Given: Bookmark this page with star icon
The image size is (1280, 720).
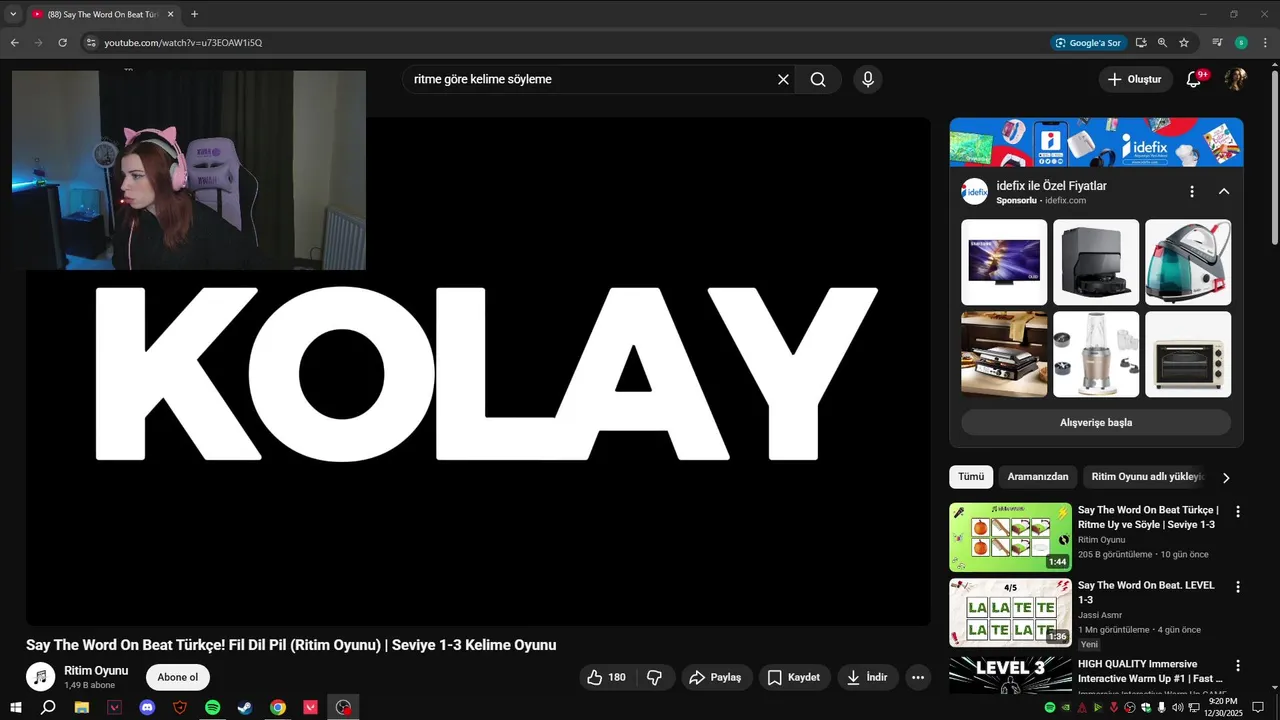Looking at the screenshot, I should tap(1184, 43).
